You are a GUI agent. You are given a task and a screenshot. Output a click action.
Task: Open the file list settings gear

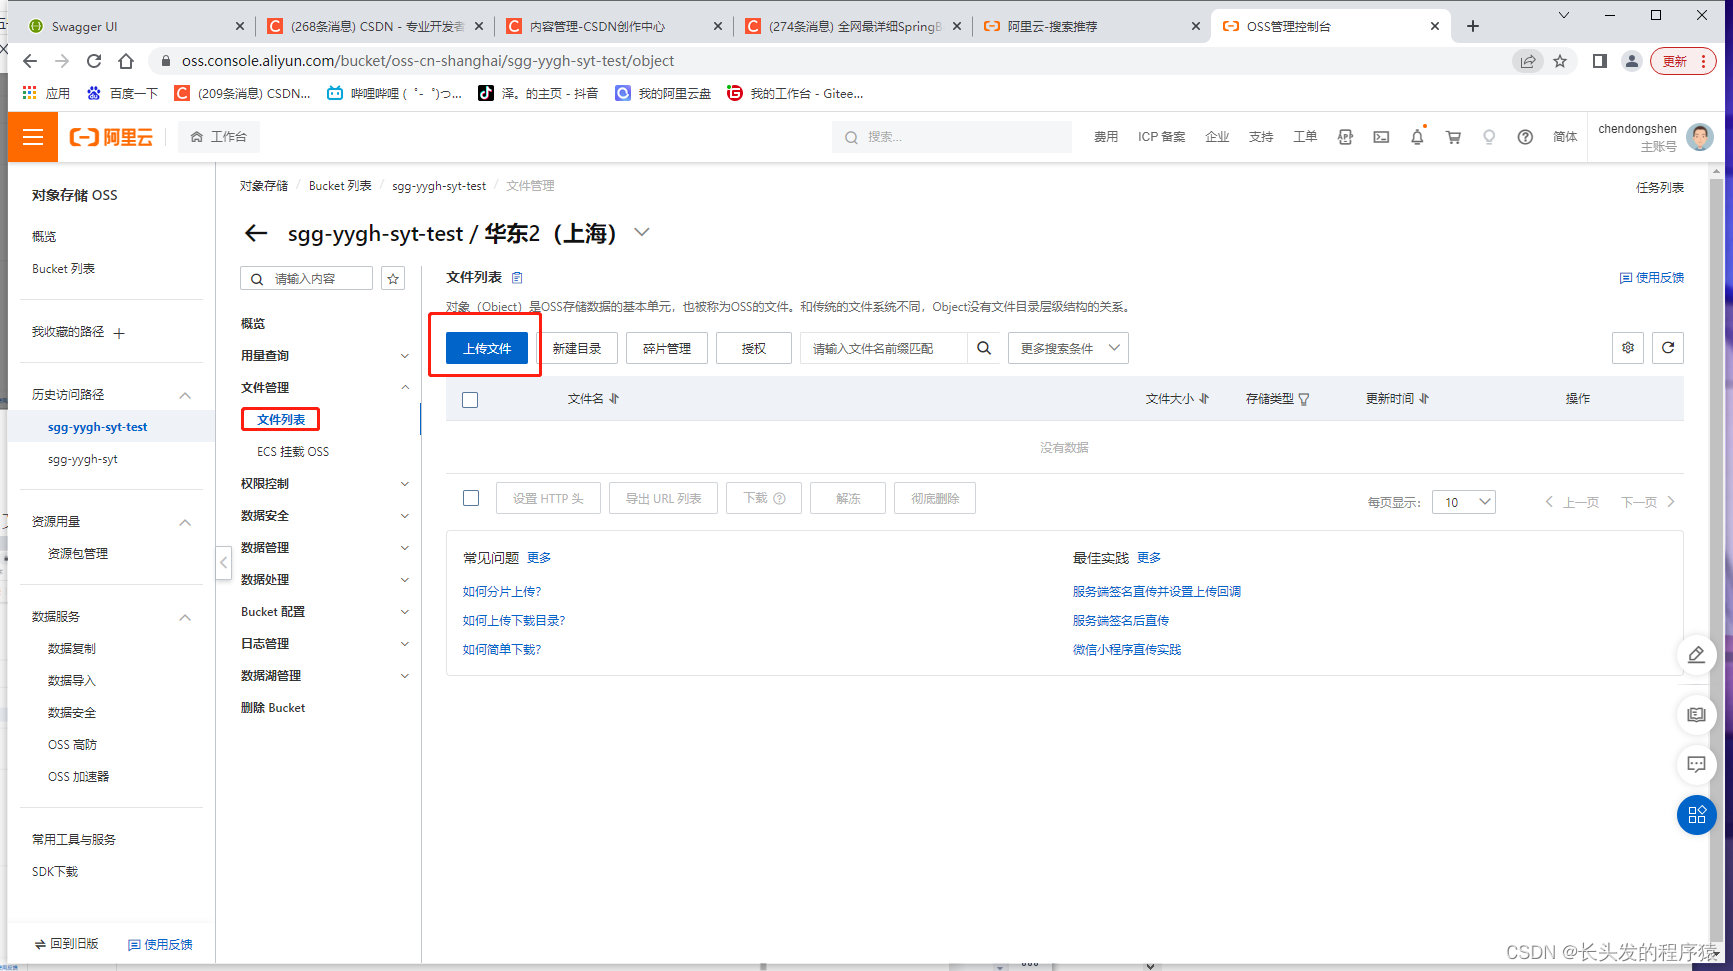click(x=1628, y=348)
